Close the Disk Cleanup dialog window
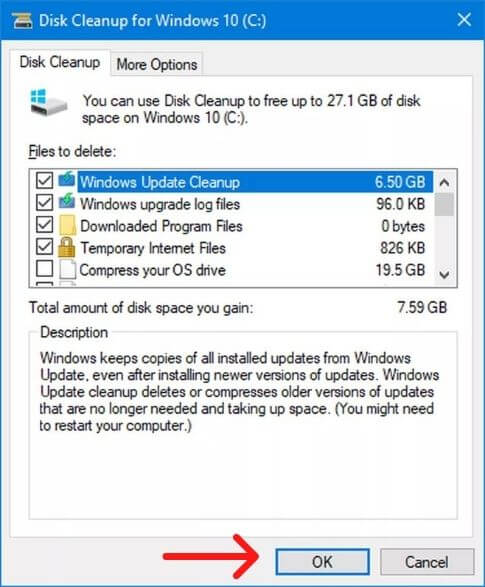Screen dimensions: 485x587 click(464, 19)
